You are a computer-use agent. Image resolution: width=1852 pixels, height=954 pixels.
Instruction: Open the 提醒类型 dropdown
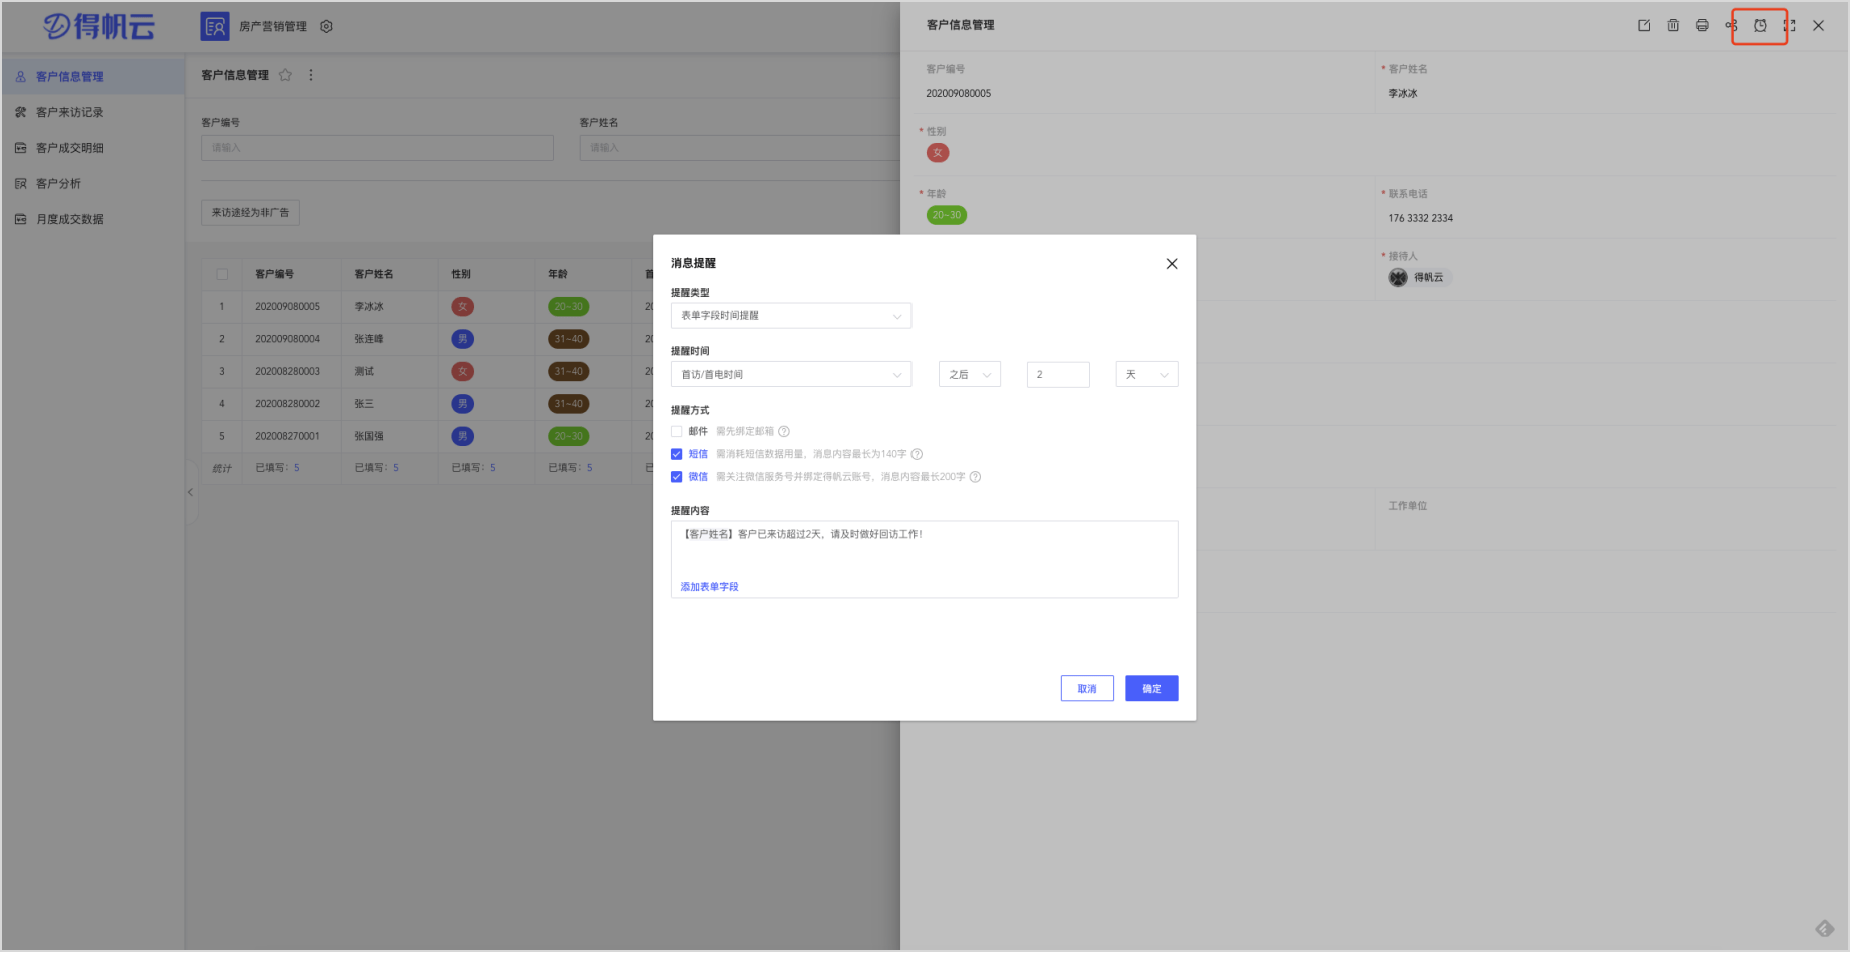click(x=792, y=316)
